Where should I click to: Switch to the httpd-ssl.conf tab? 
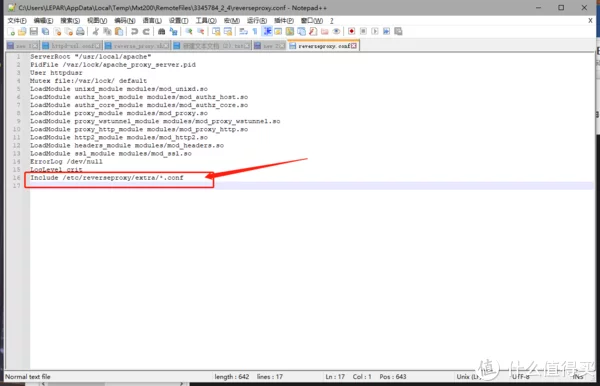coord(72,46)
